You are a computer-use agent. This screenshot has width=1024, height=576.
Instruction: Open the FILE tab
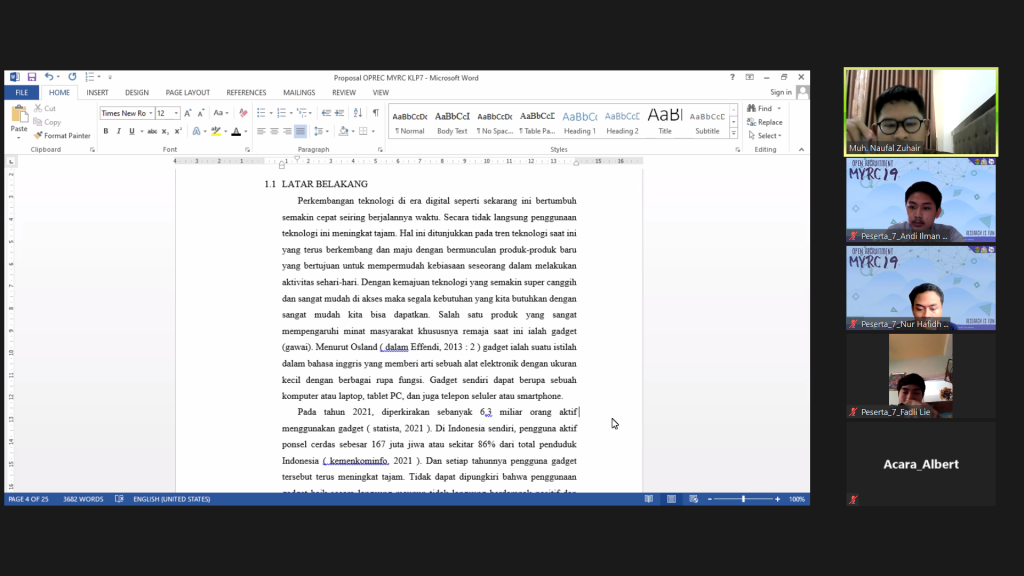pyautogui.click(x=22, y=93)
